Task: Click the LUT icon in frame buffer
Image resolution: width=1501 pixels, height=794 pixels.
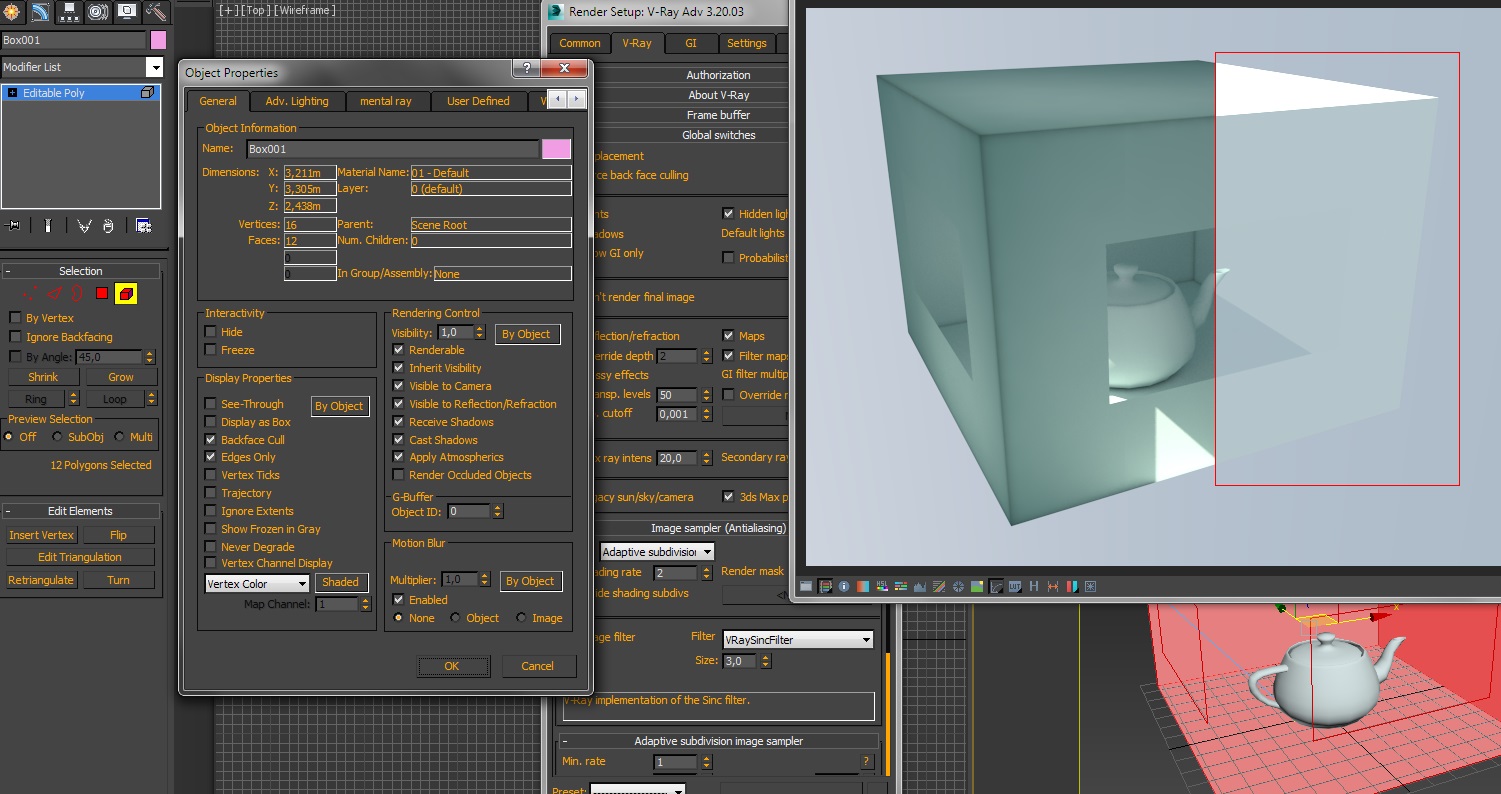Action: click(1014, 586)
